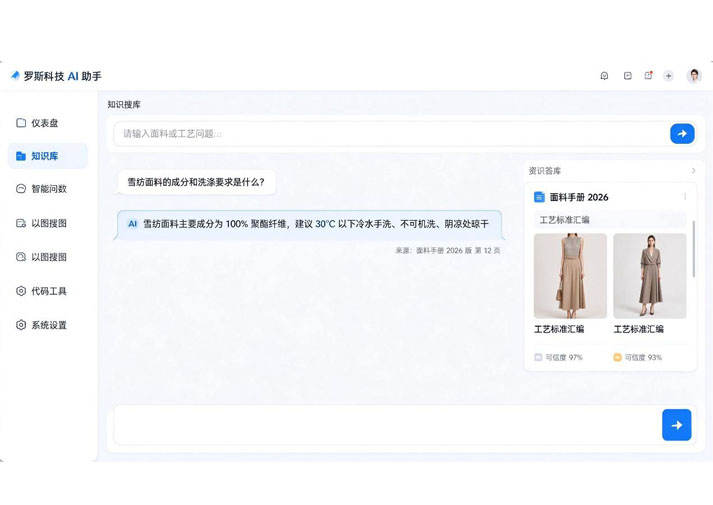The image size is (713, 505).
Task: Click the 可信度 93% text
Action: (643, 357)
